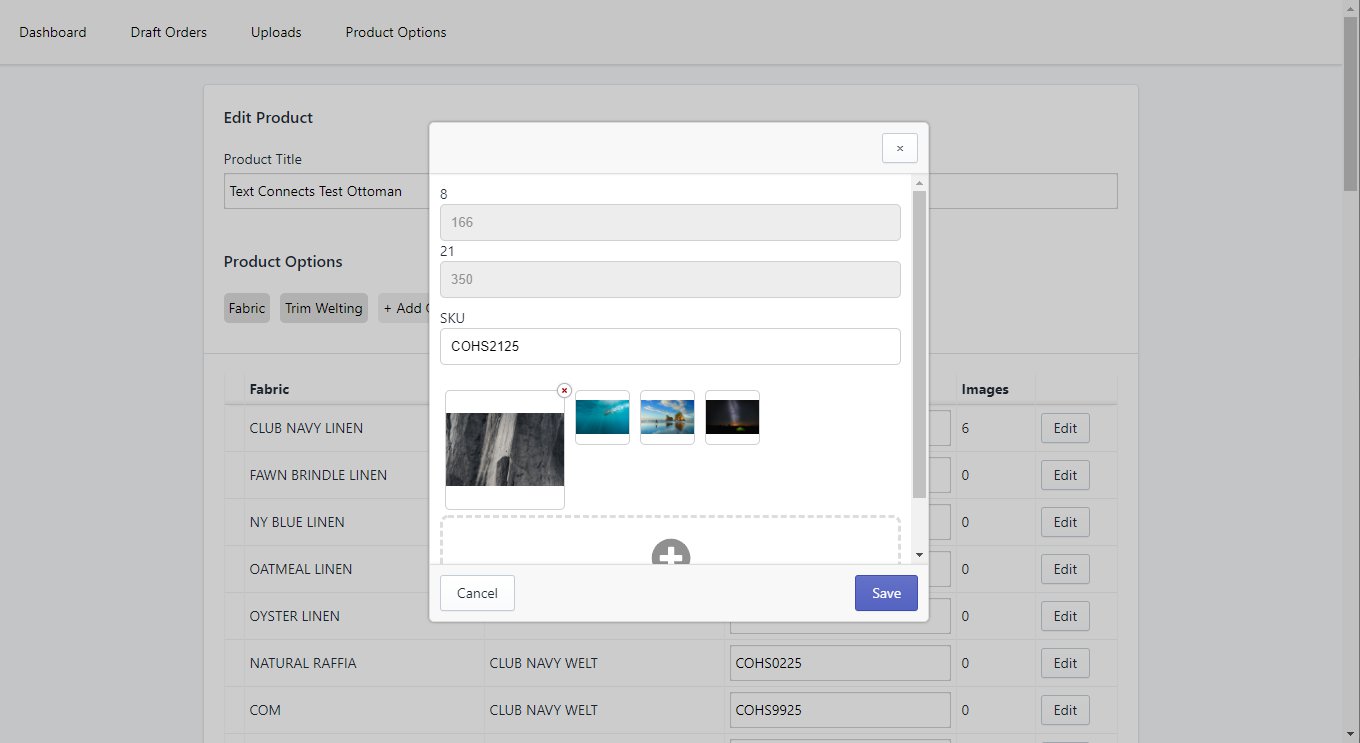Select the night sky thumbnail

click(x=732, y=417)
